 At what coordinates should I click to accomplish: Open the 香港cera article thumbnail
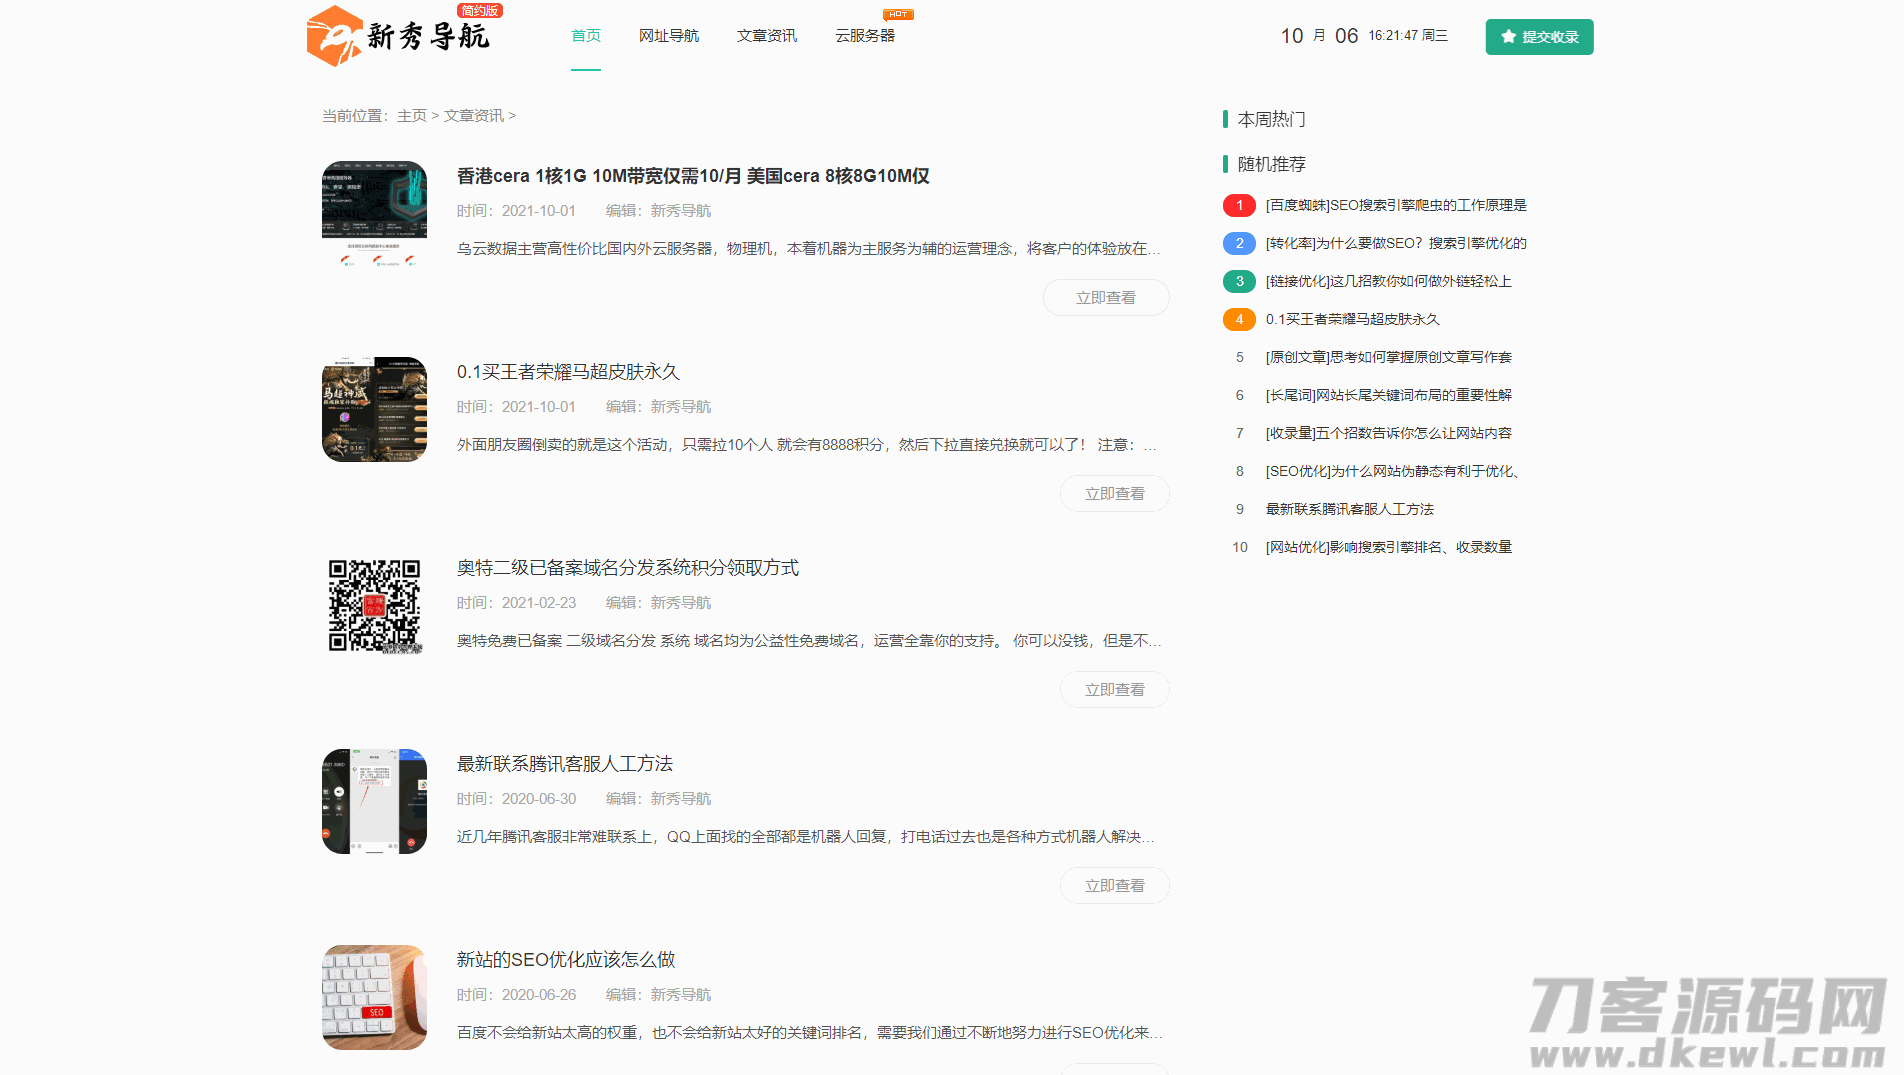click(x=374, y=214)
